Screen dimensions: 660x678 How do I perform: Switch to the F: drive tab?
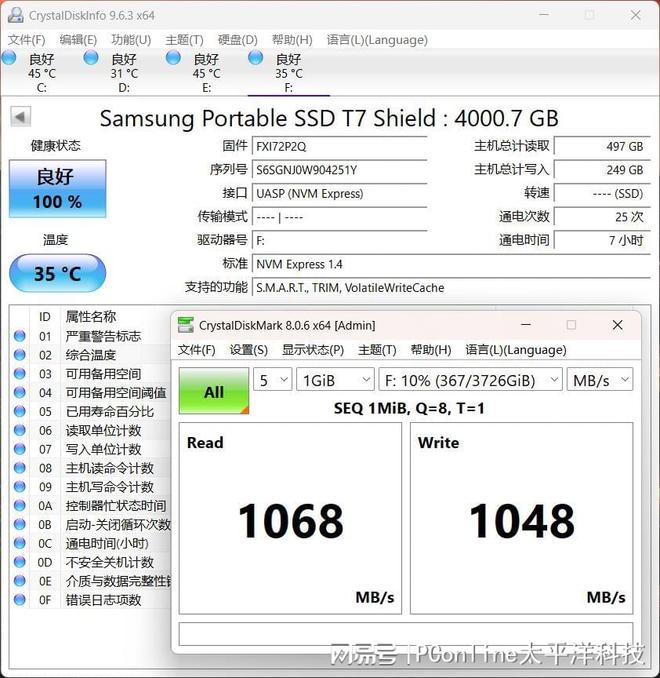coord(288,66)
